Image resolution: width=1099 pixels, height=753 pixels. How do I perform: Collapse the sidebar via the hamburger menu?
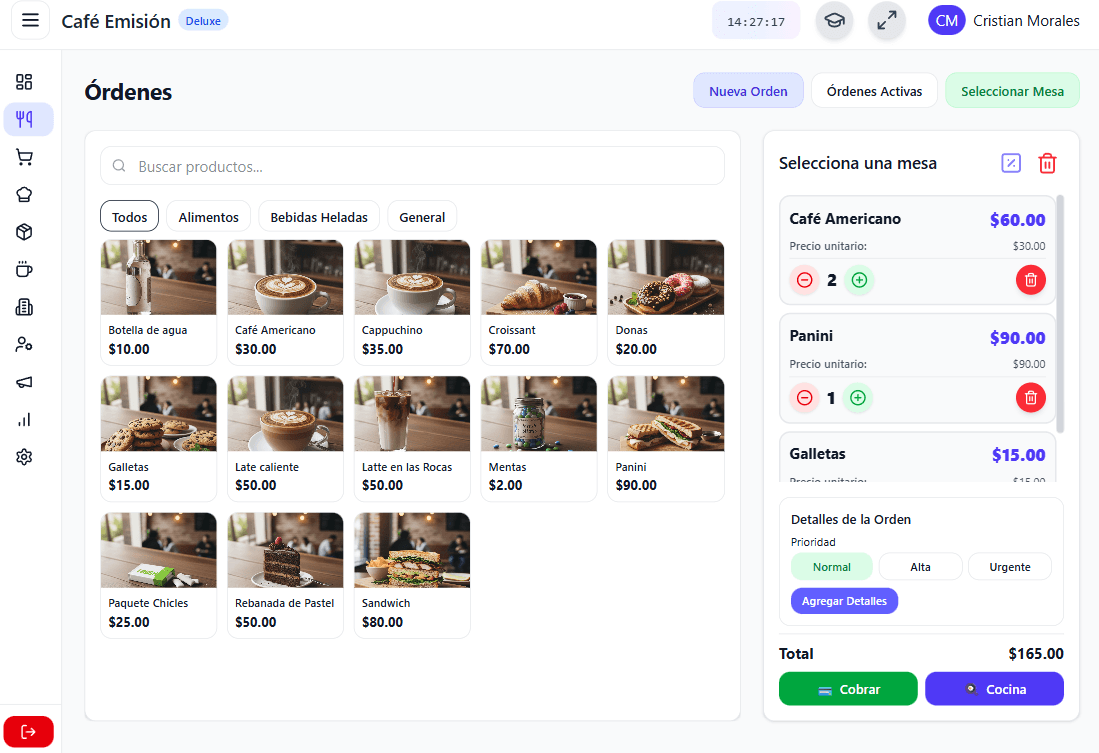pos(30,20)
